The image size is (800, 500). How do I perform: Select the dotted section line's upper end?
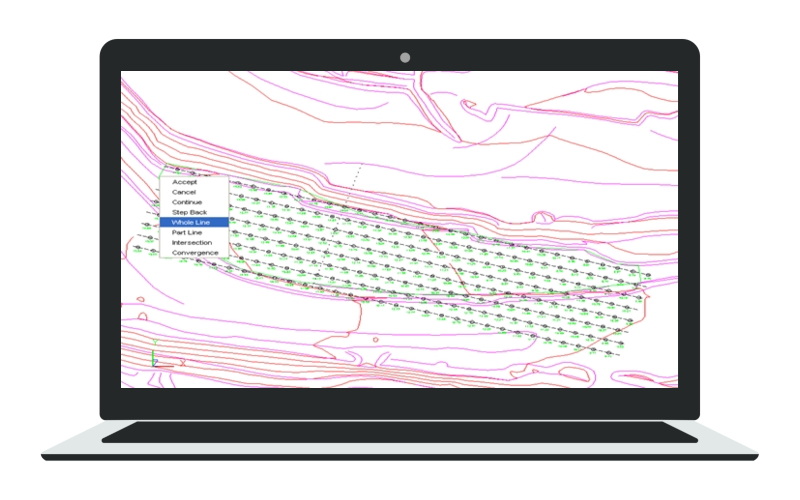[x=361, y=165]
